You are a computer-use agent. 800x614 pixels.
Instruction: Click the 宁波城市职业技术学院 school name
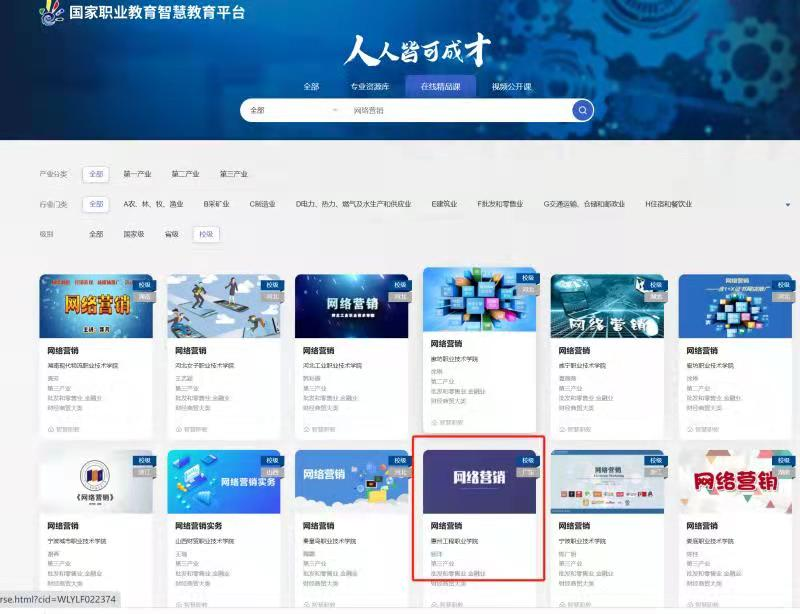click(x=77, y=541)
